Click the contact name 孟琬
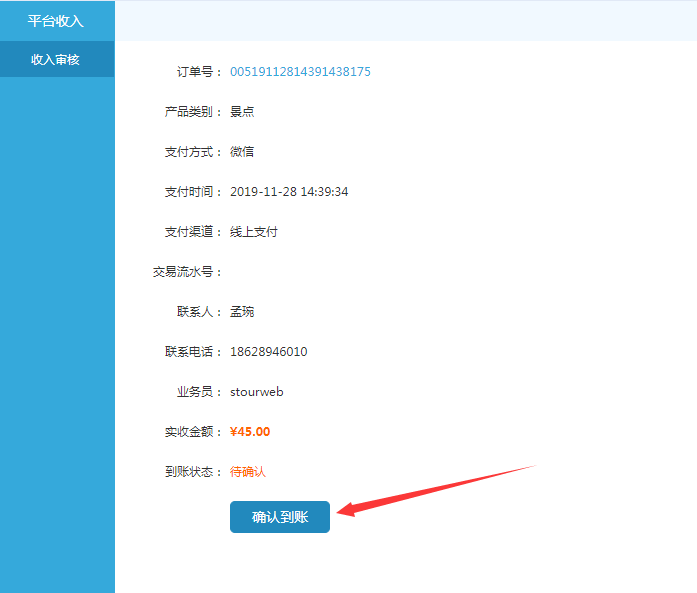Screen dimensions: 697x593 pyautogui.click(x=242, y=312)
